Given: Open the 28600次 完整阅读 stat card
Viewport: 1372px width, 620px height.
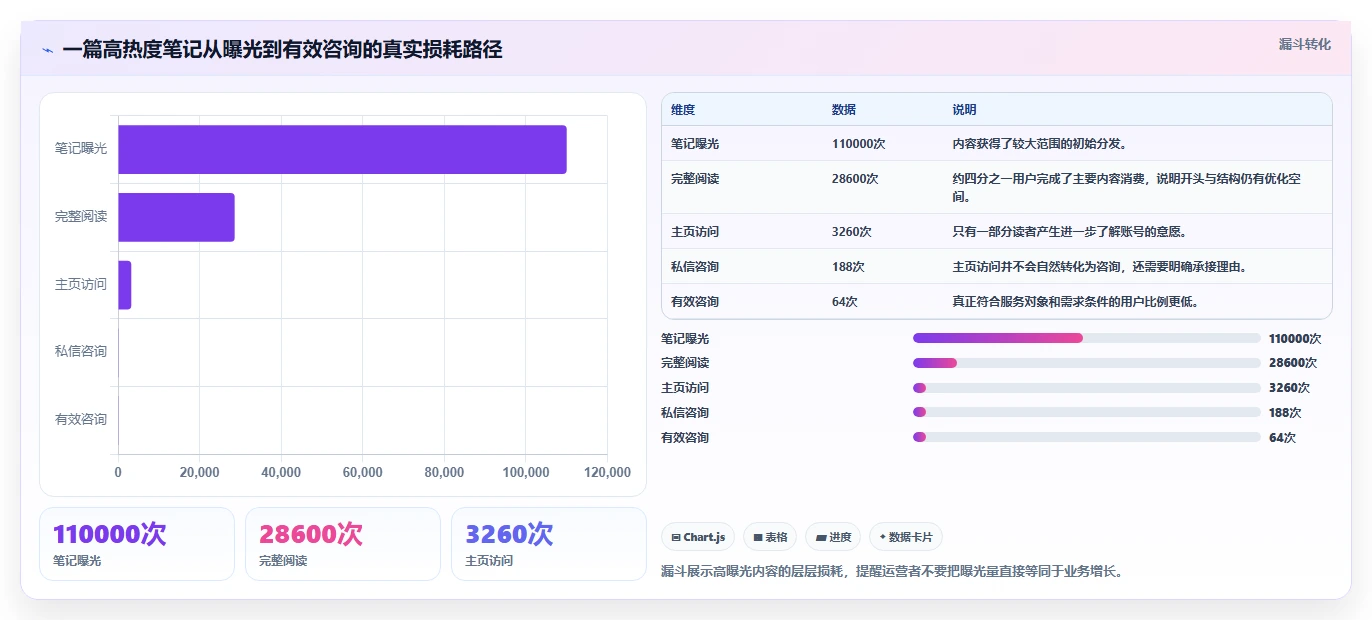Looking at the screenshot, I should (x=343, y=544).
